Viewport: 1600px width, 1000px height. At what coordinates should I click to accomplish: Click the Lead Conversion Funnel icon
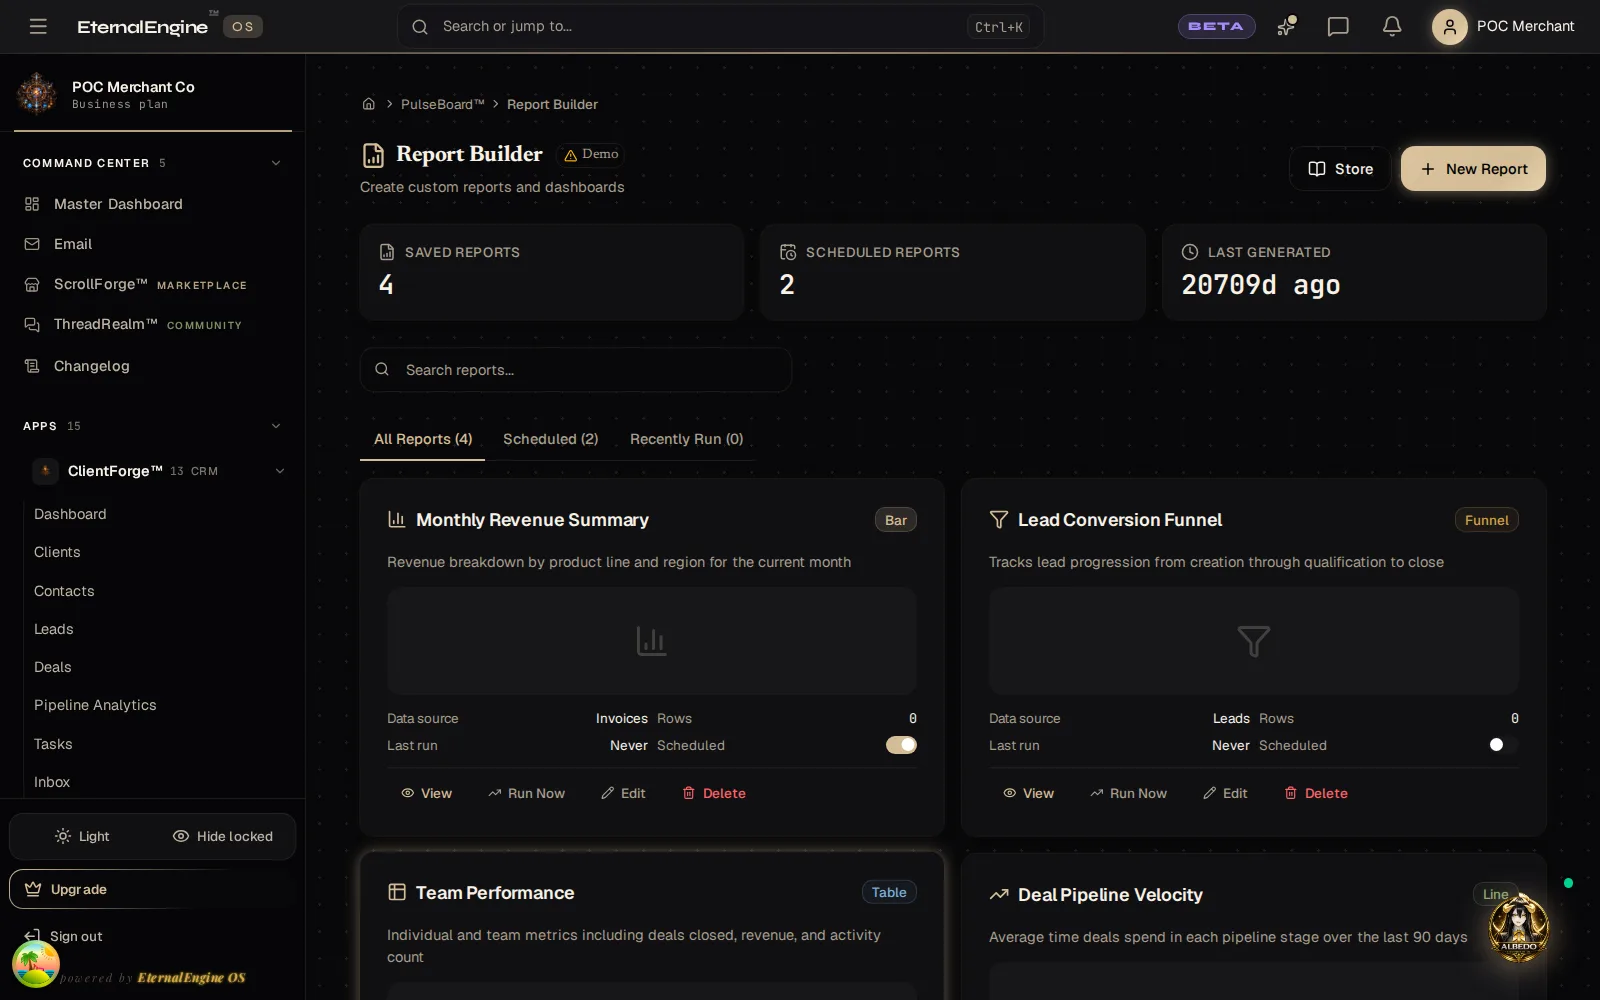point(998,519)
